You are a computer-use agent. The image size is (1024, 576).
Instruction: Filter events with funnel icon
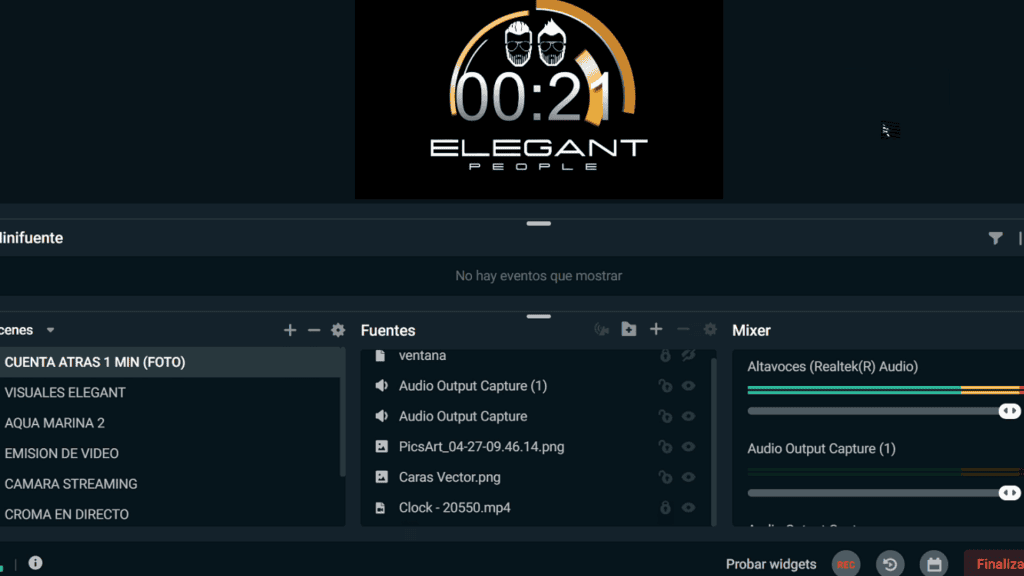tap(995, 238)
